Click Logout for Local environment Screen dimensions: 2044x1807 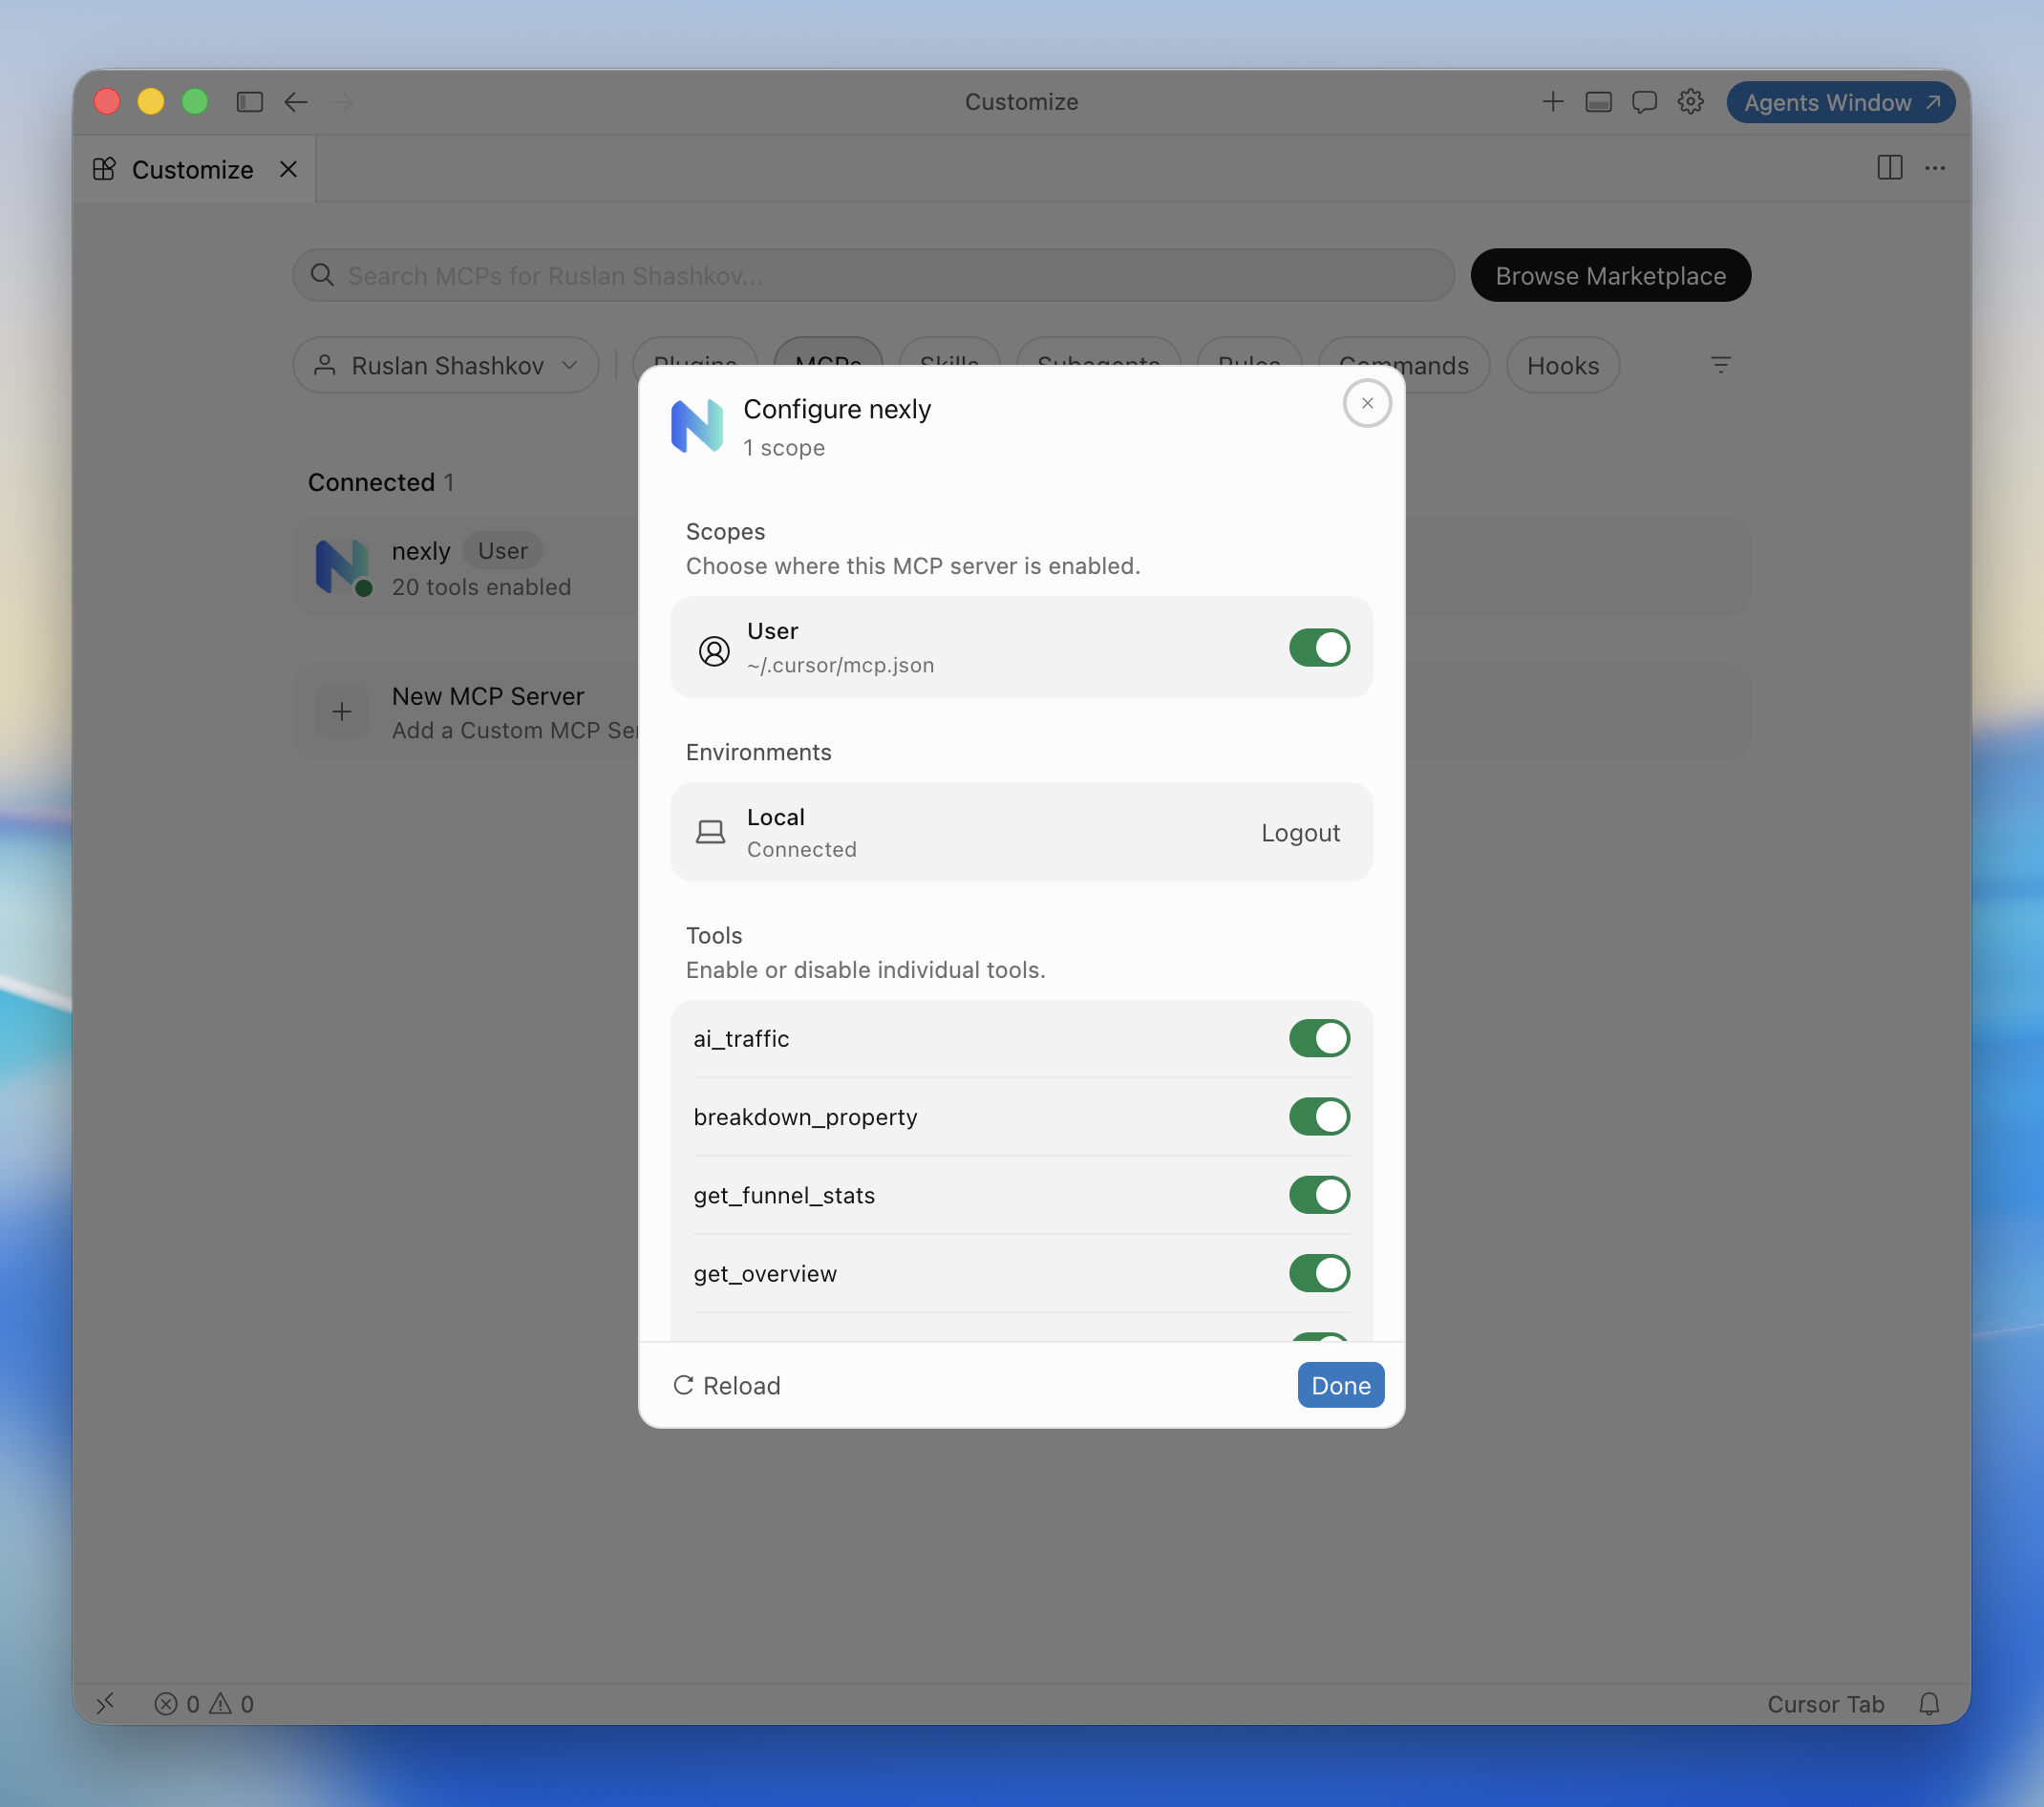pyautogui.click(x=1300, y=832)
